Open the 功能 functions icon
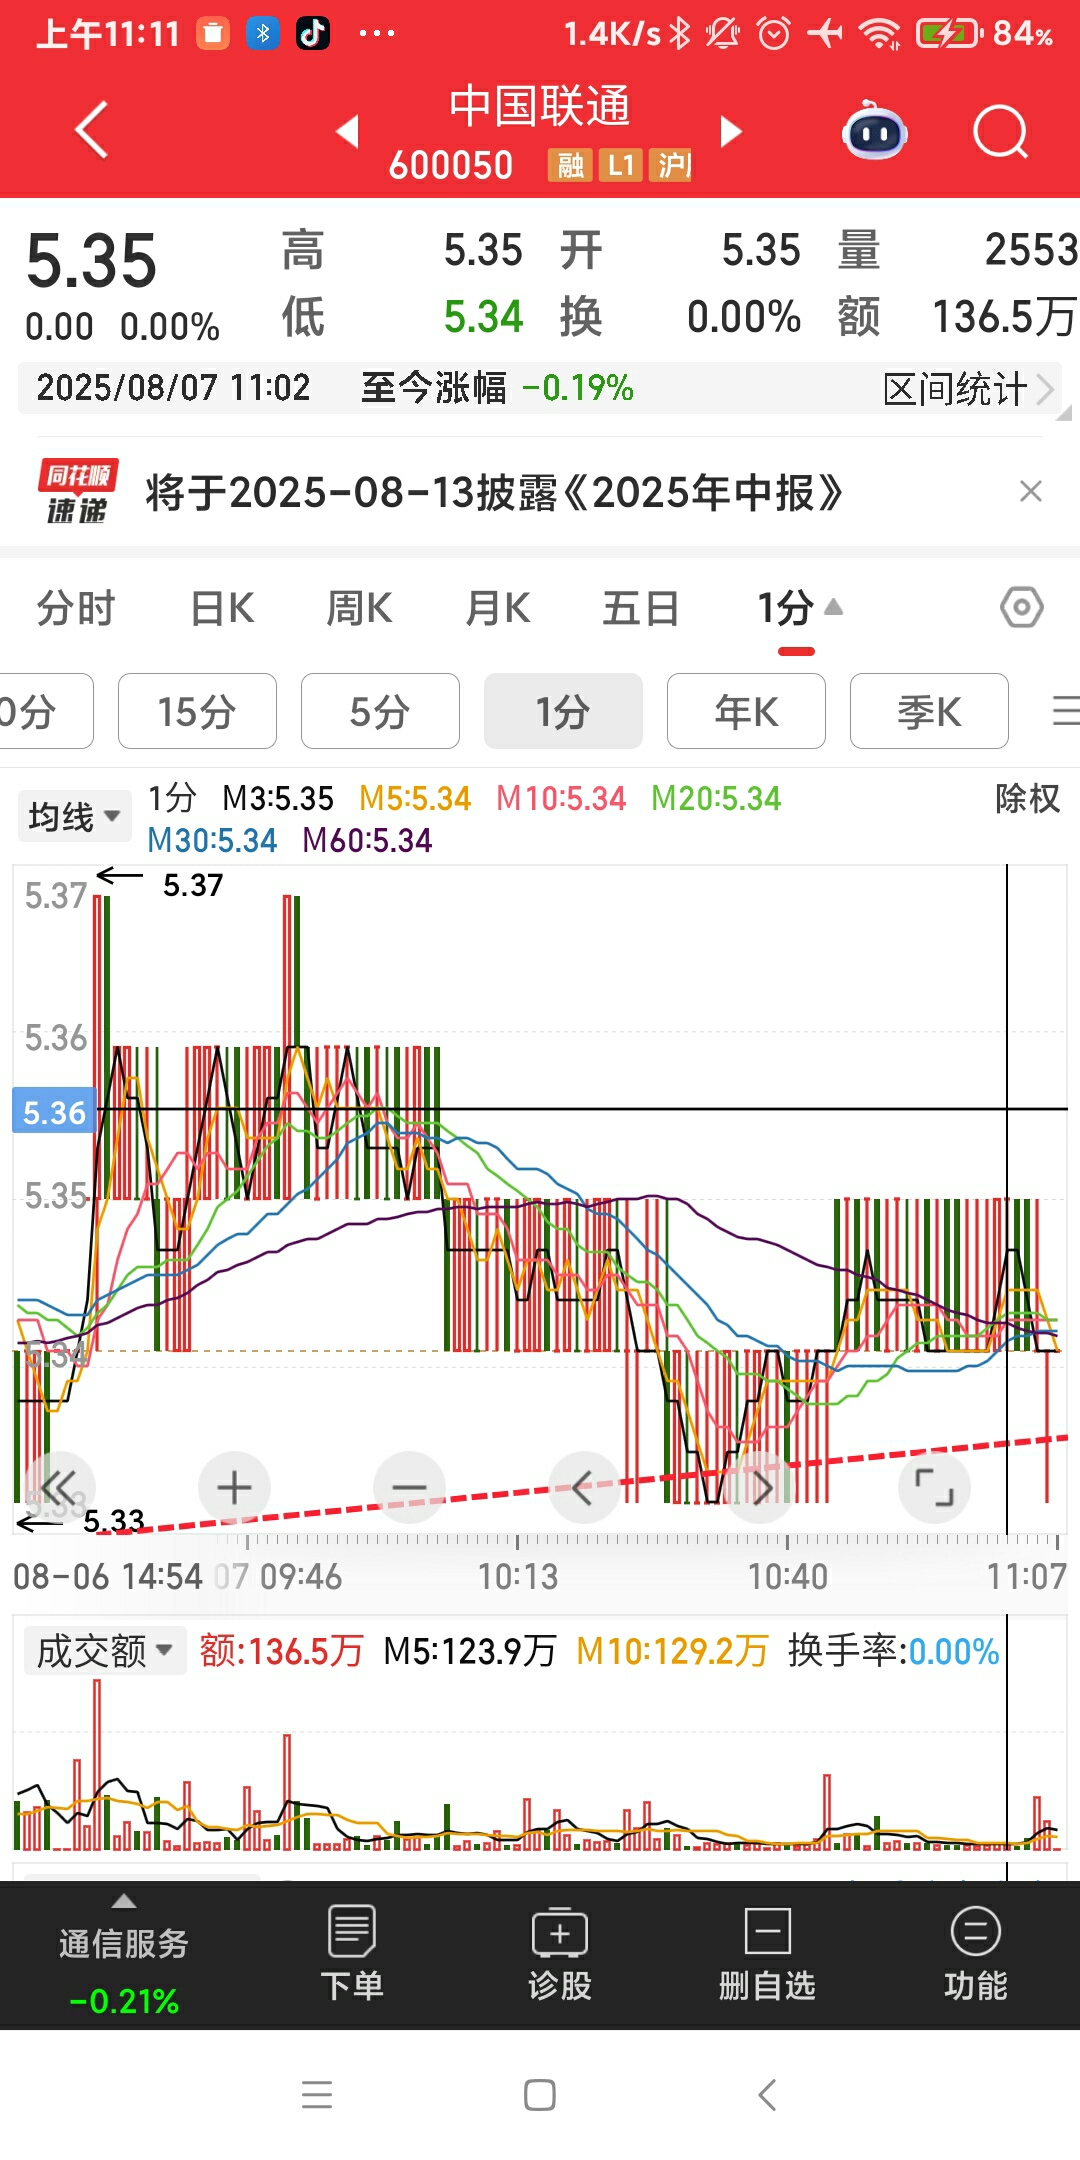The height and width of the screenshot is (2160, 1080). click(x=975, y=1953)
